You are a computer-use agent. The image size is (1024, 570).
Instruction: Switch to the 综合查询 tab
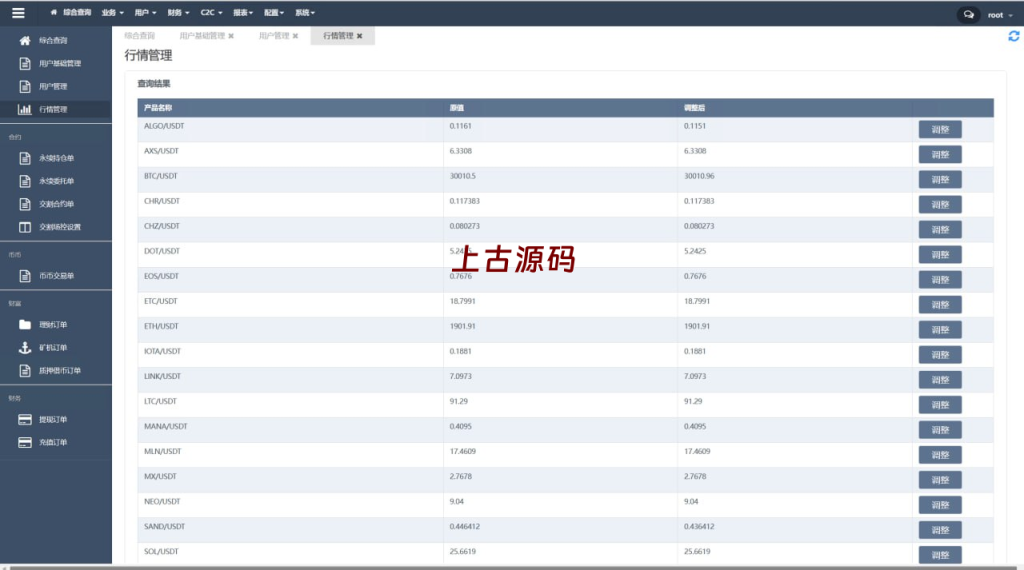click(x=140, y=36)
